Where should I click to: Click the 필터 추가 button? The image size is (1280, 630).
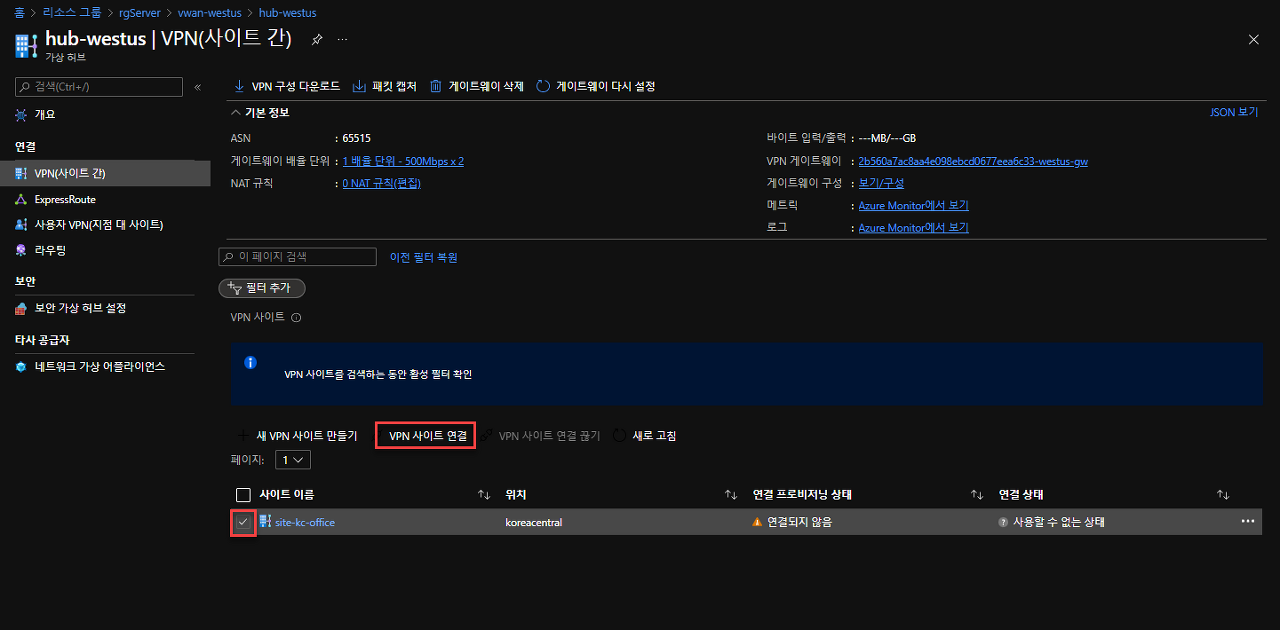[x=262, y=288]
